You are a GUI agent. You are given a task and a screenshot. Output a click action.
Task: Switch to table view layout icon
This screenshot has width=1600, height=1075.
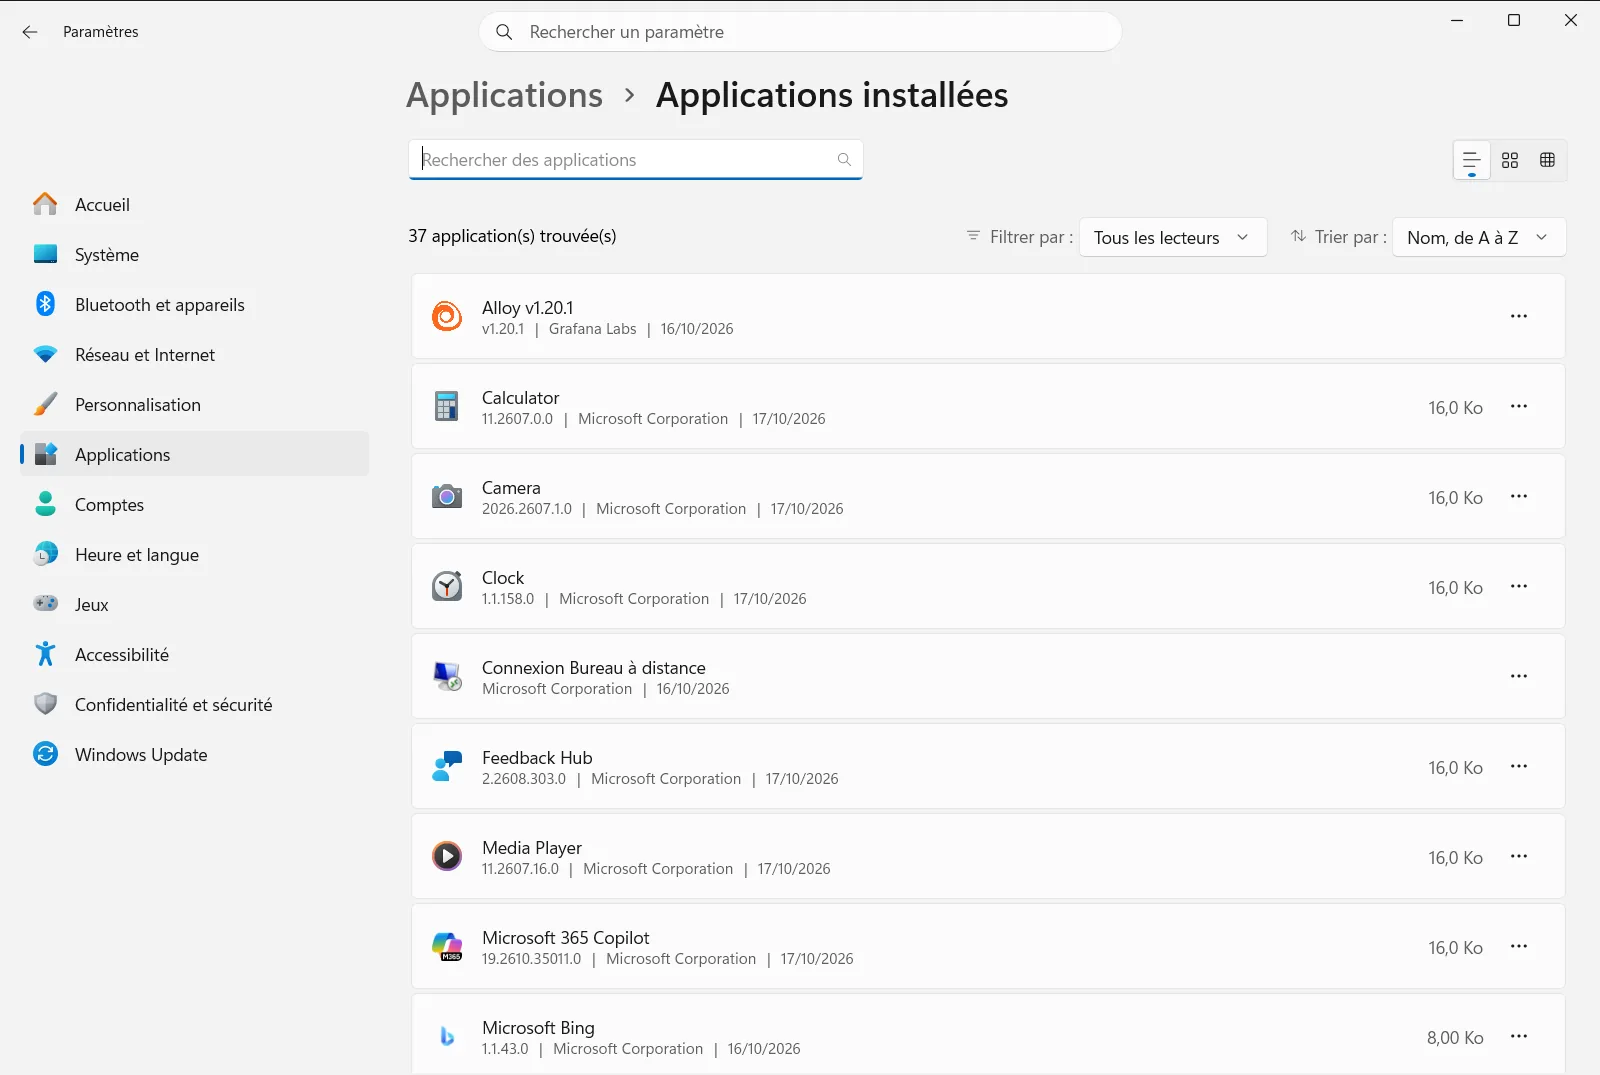pyautogui.click(x=1547, y=160)
